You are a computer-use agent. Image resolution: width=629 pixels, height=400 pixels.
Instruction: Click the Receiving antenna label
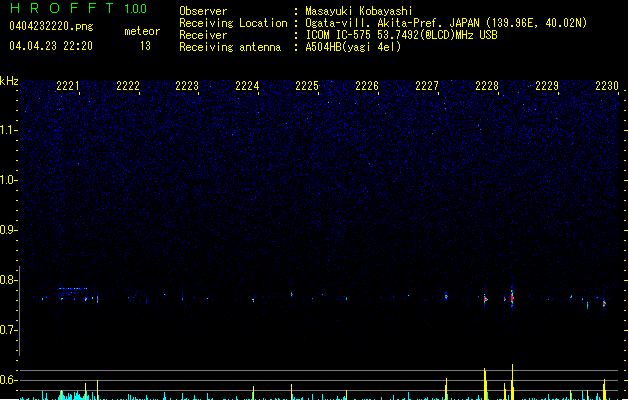pos(230,47)
